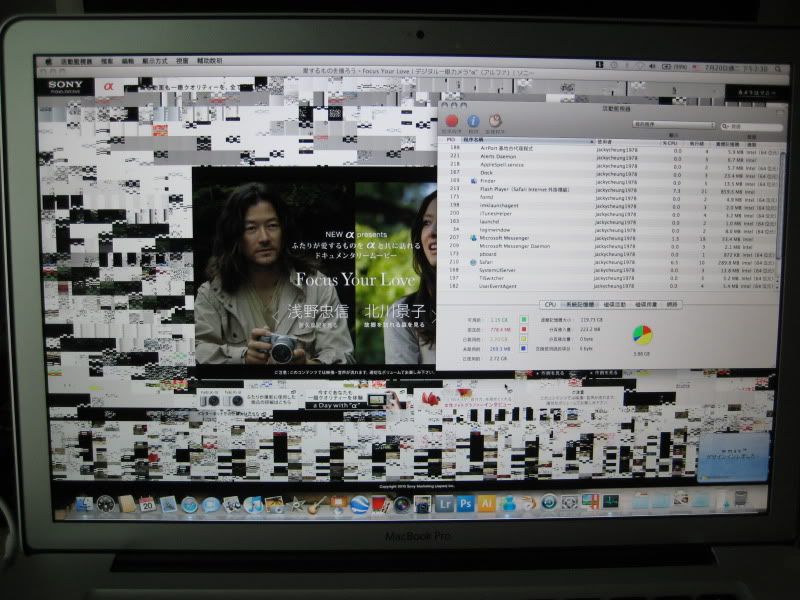The image size is (800, 600).
Task: Open the 顯示方式 menu
Action: click(155, 61)
